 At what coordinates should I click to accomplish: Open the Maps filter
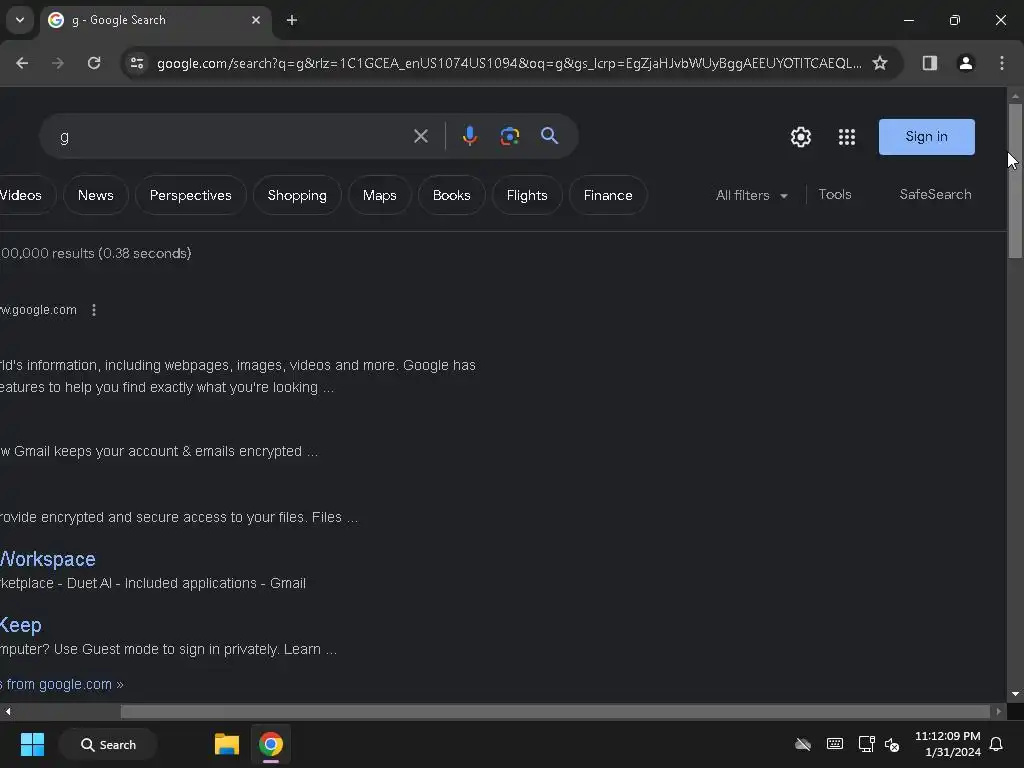point(379,195)
